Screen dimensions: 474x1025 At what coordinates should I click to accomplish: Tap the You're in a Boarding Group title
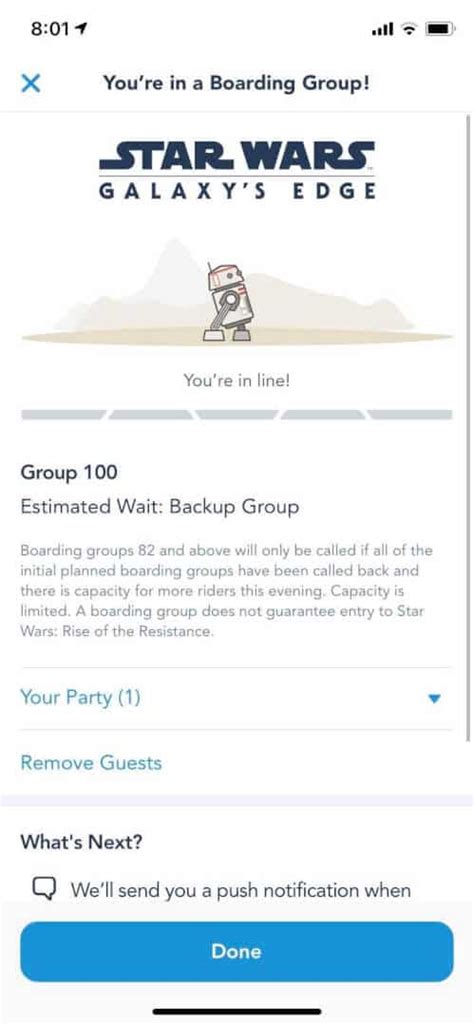pos(236,84)
